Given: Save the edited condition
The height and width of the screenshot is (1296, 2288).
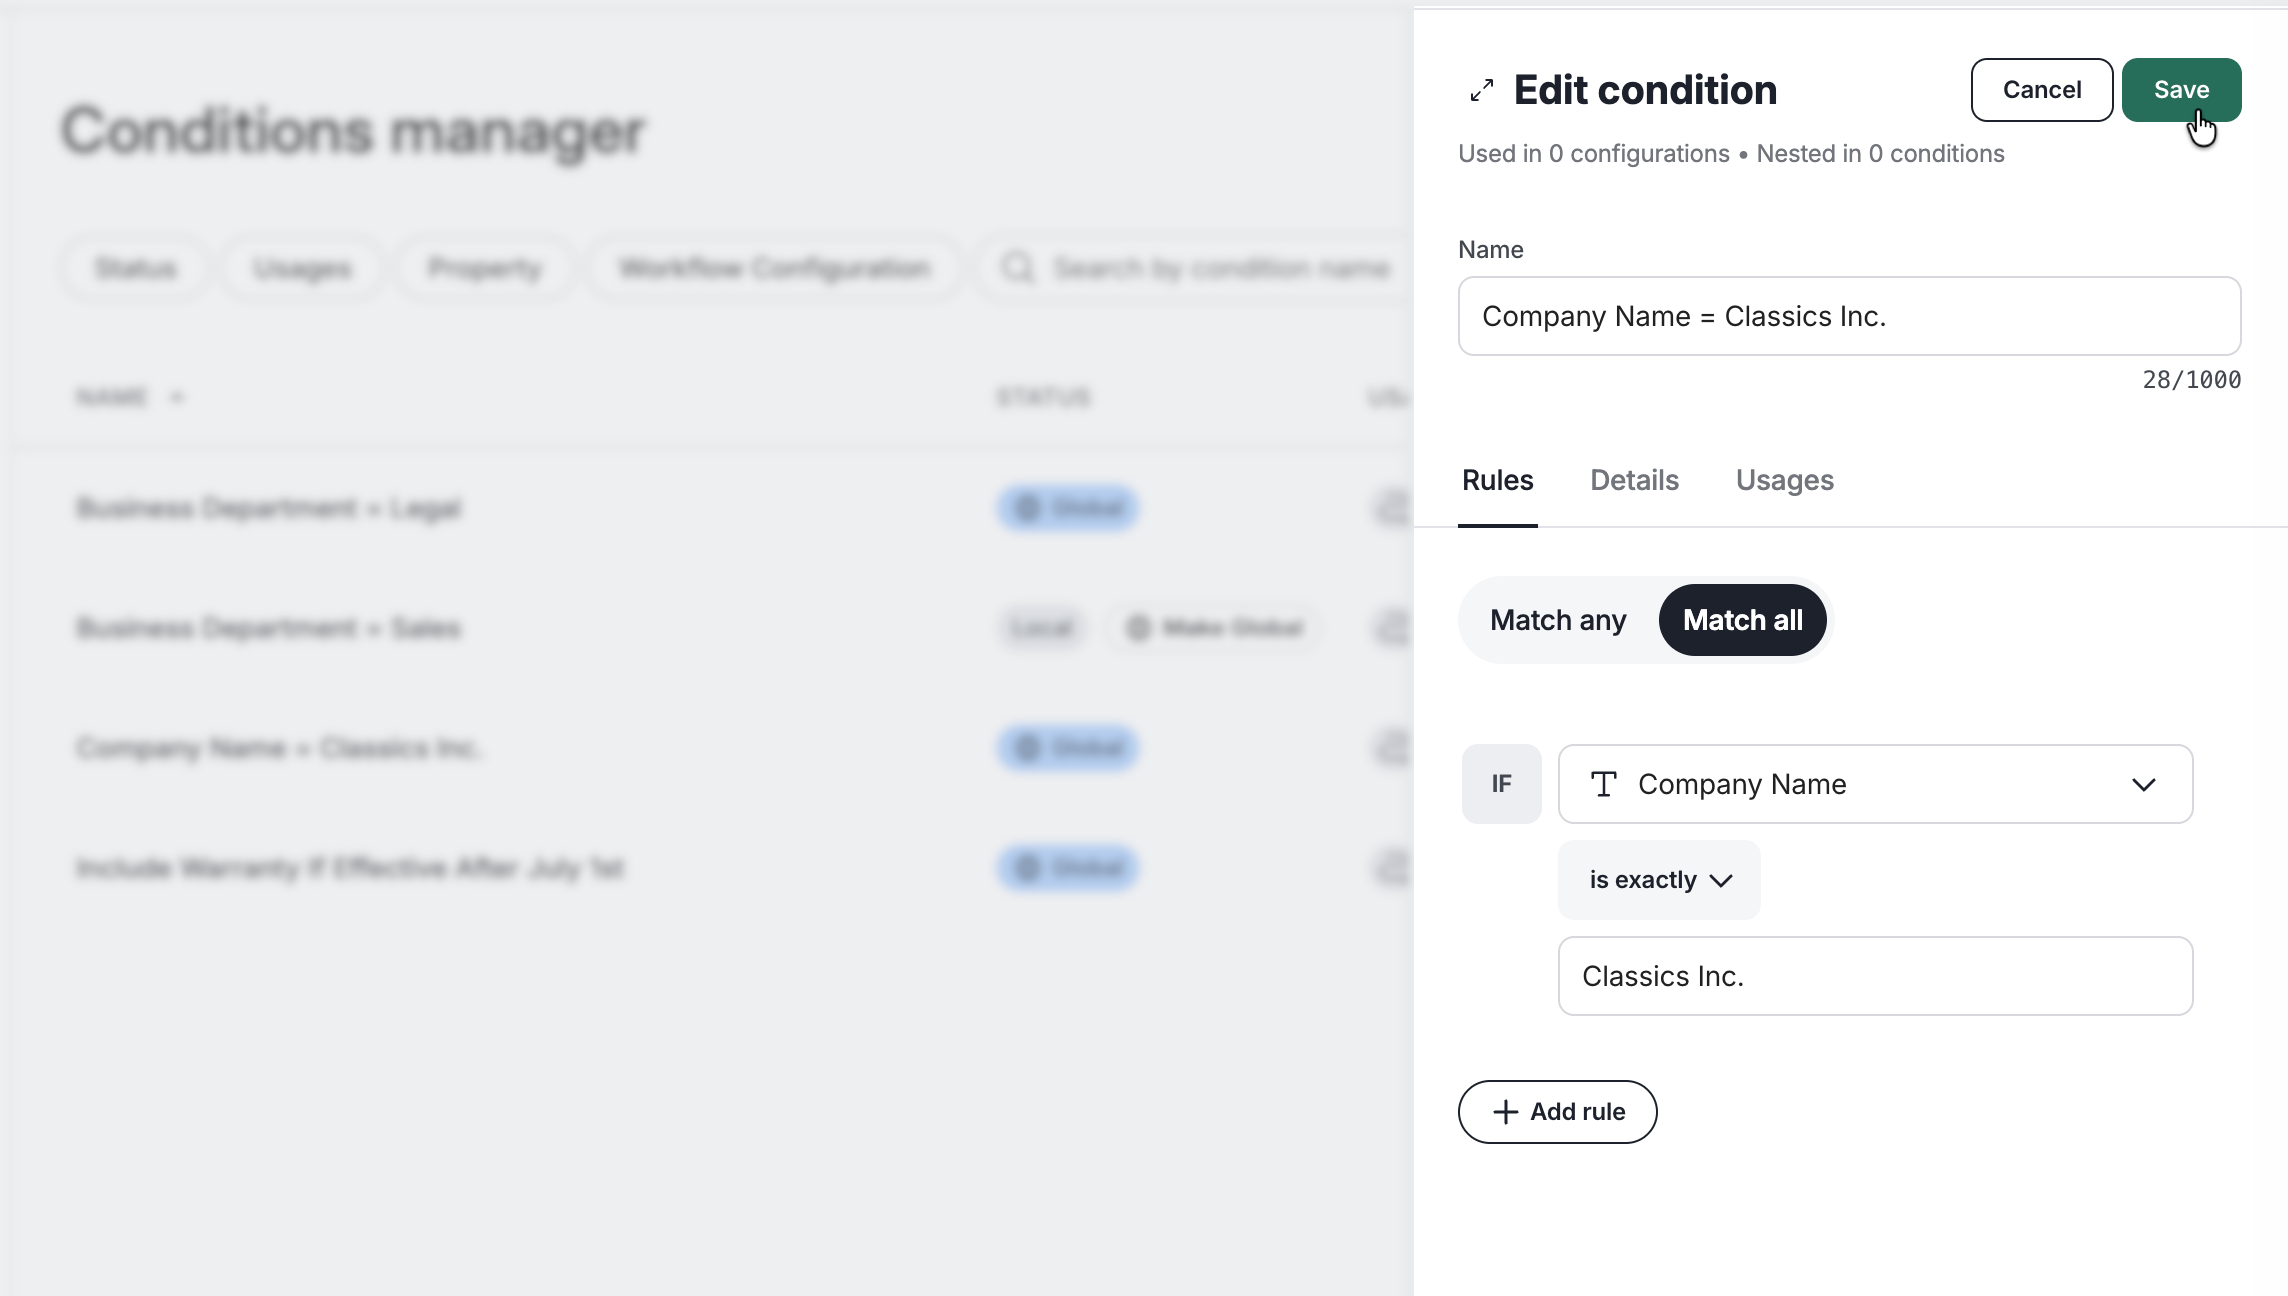Looking at the screenshot, I should (x=2181, y=90).
